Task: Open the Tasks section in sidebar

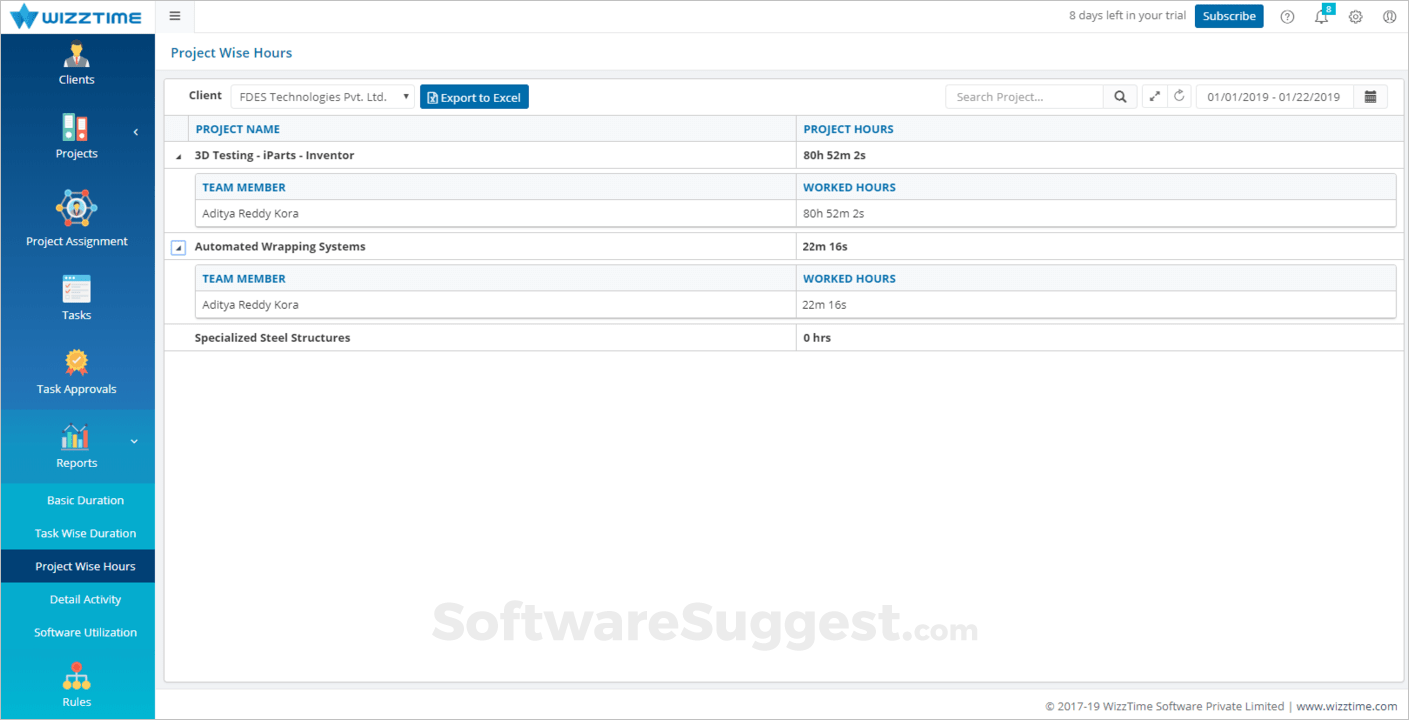Action: (x=77, y=297)
